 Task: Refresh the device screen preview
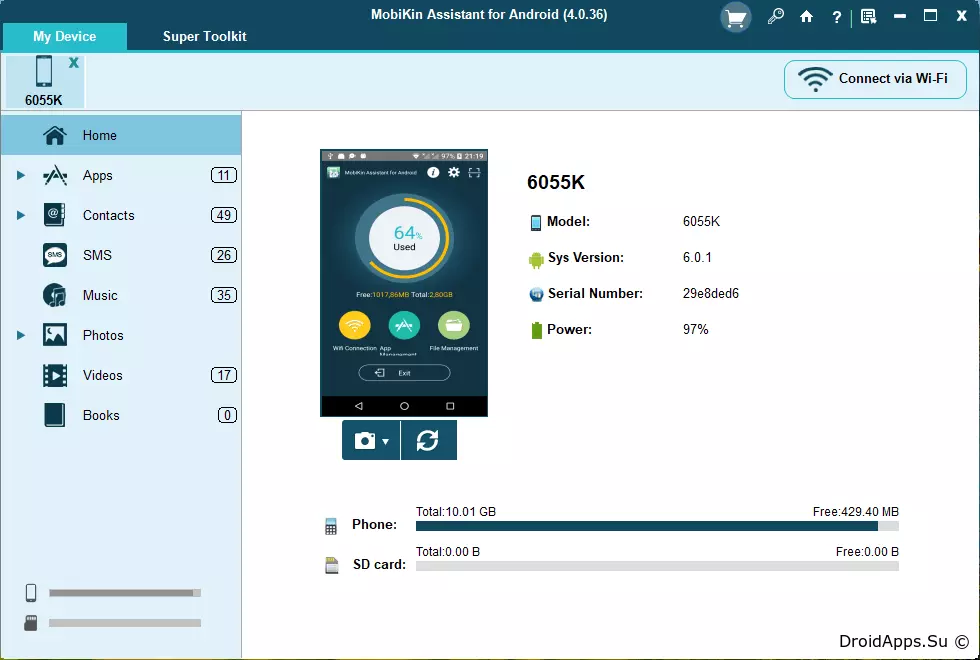428,441
